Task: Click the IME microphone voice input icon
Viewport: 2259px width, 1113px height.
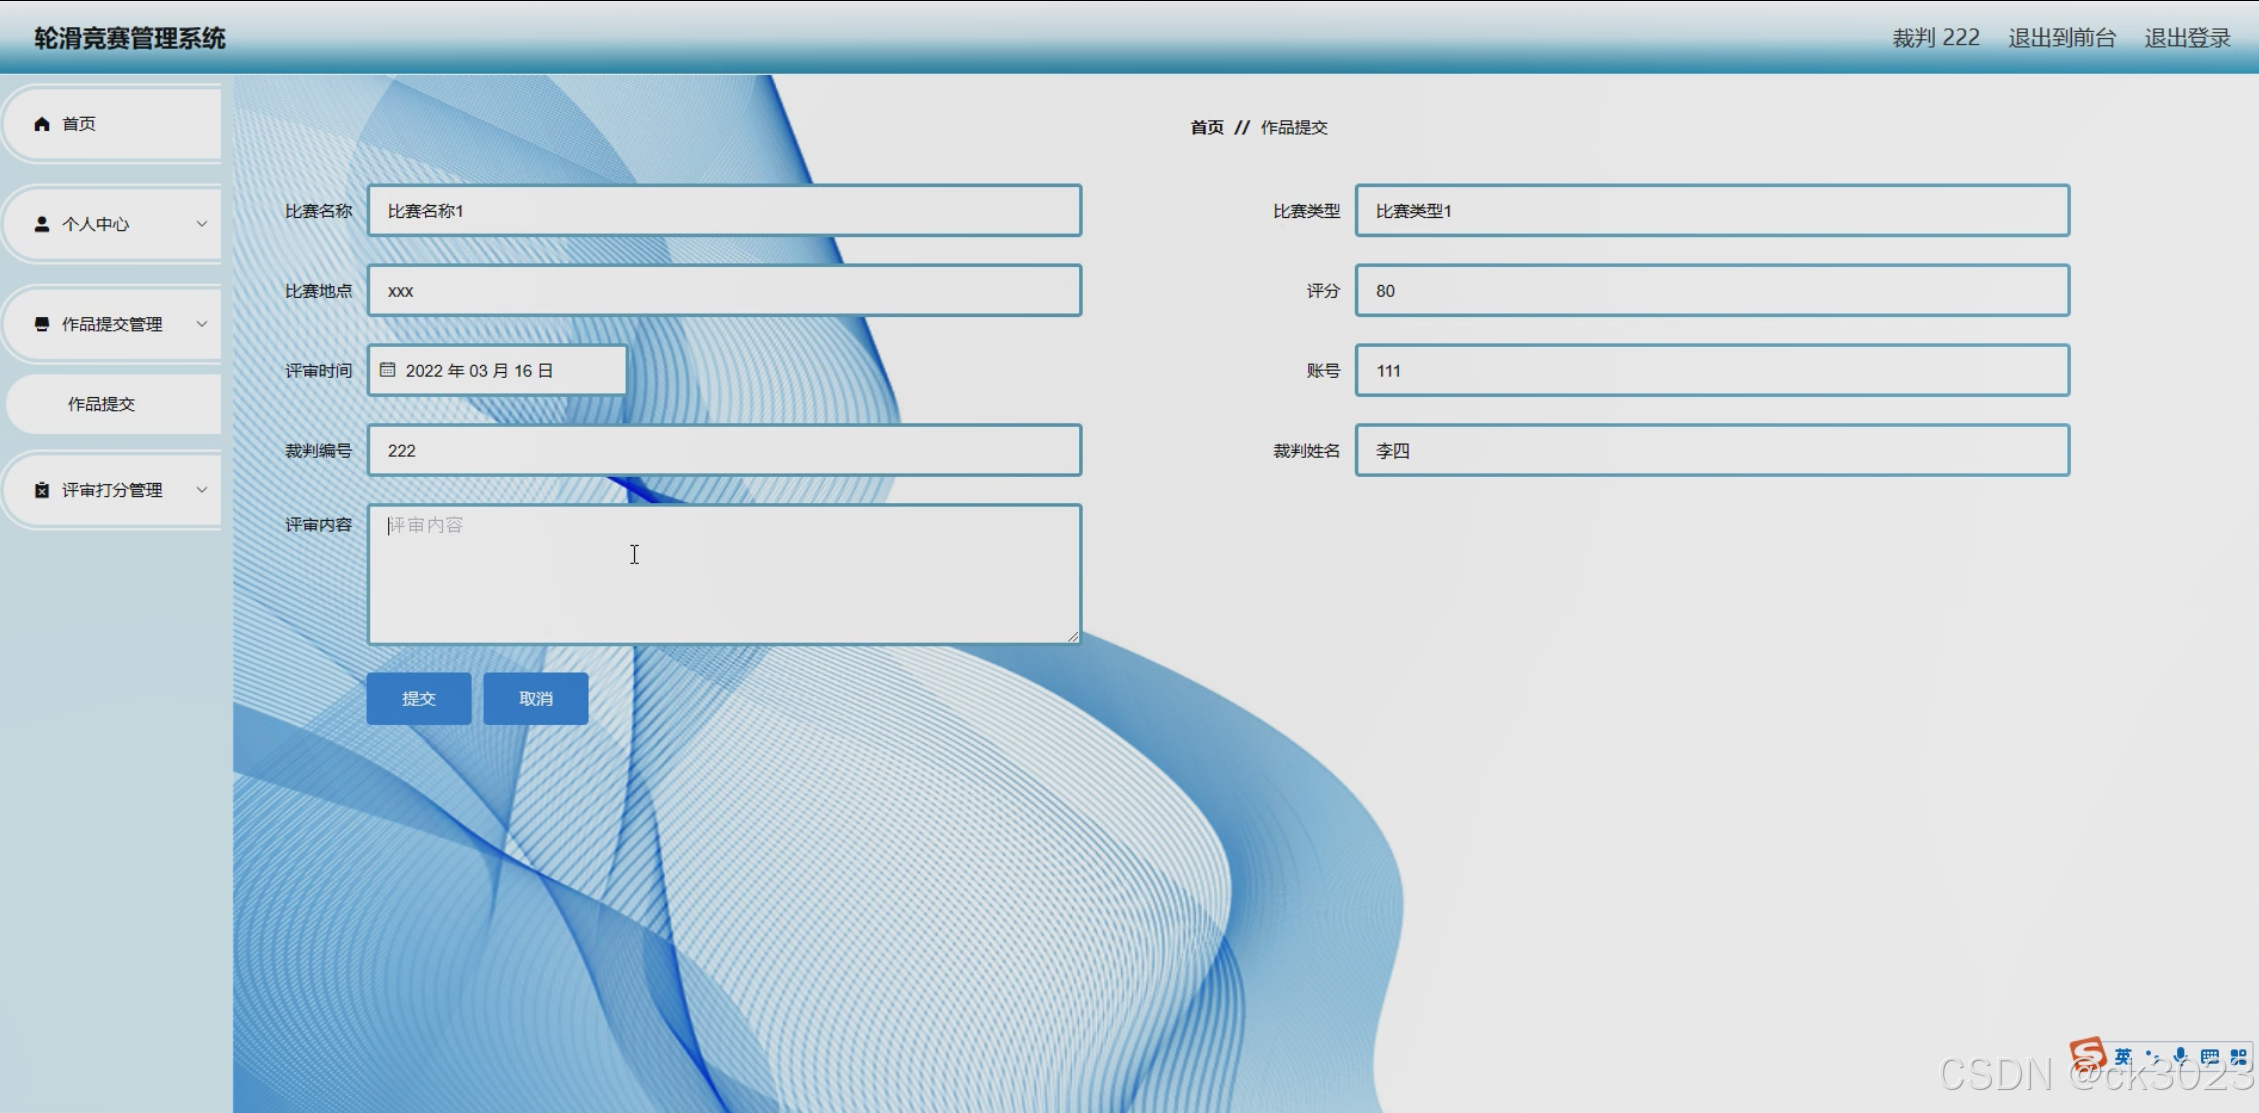Action: [2181, 1057]
